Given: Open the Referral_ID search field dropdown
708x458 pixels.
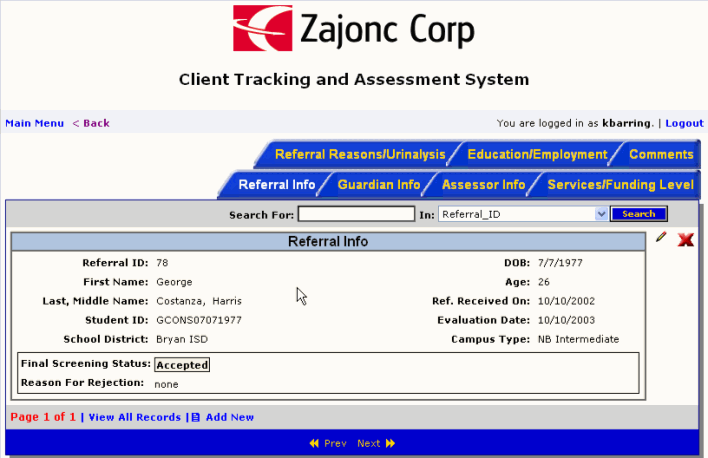Looking at the screenshot, I should coord(601,214).
